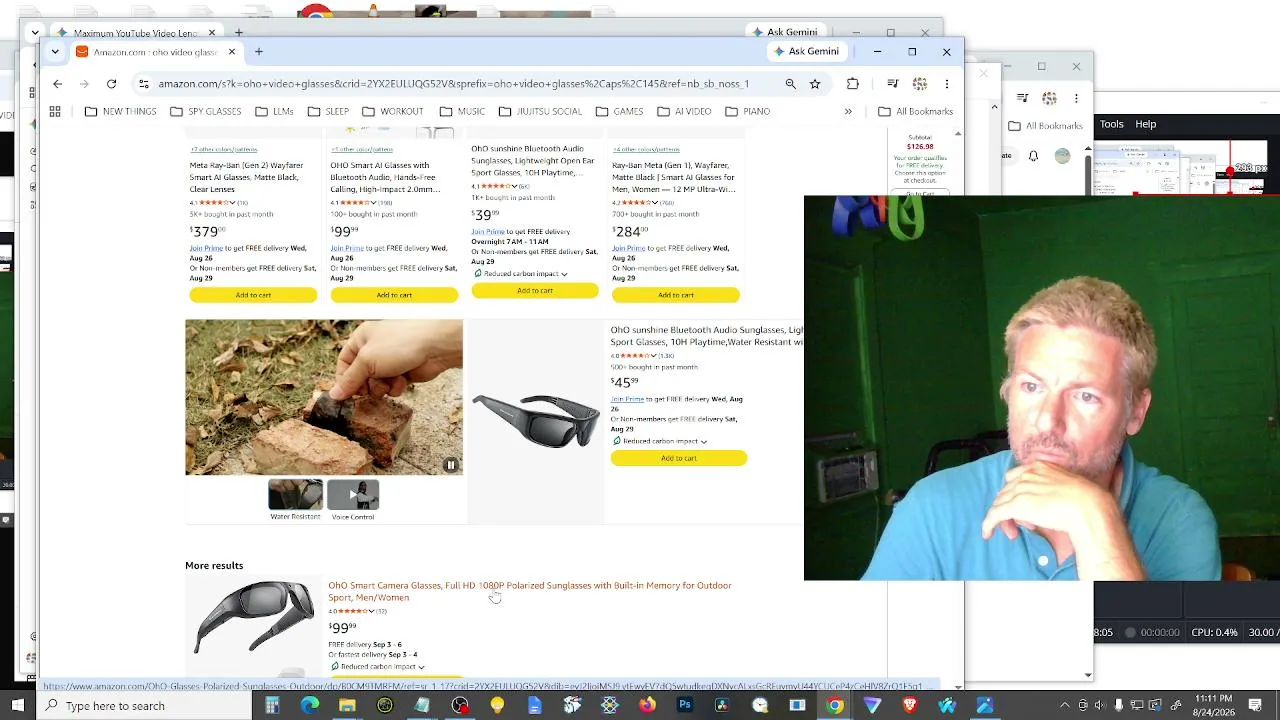Expand the tab search dropdown of Amazon window

click(x=55, y=52)
